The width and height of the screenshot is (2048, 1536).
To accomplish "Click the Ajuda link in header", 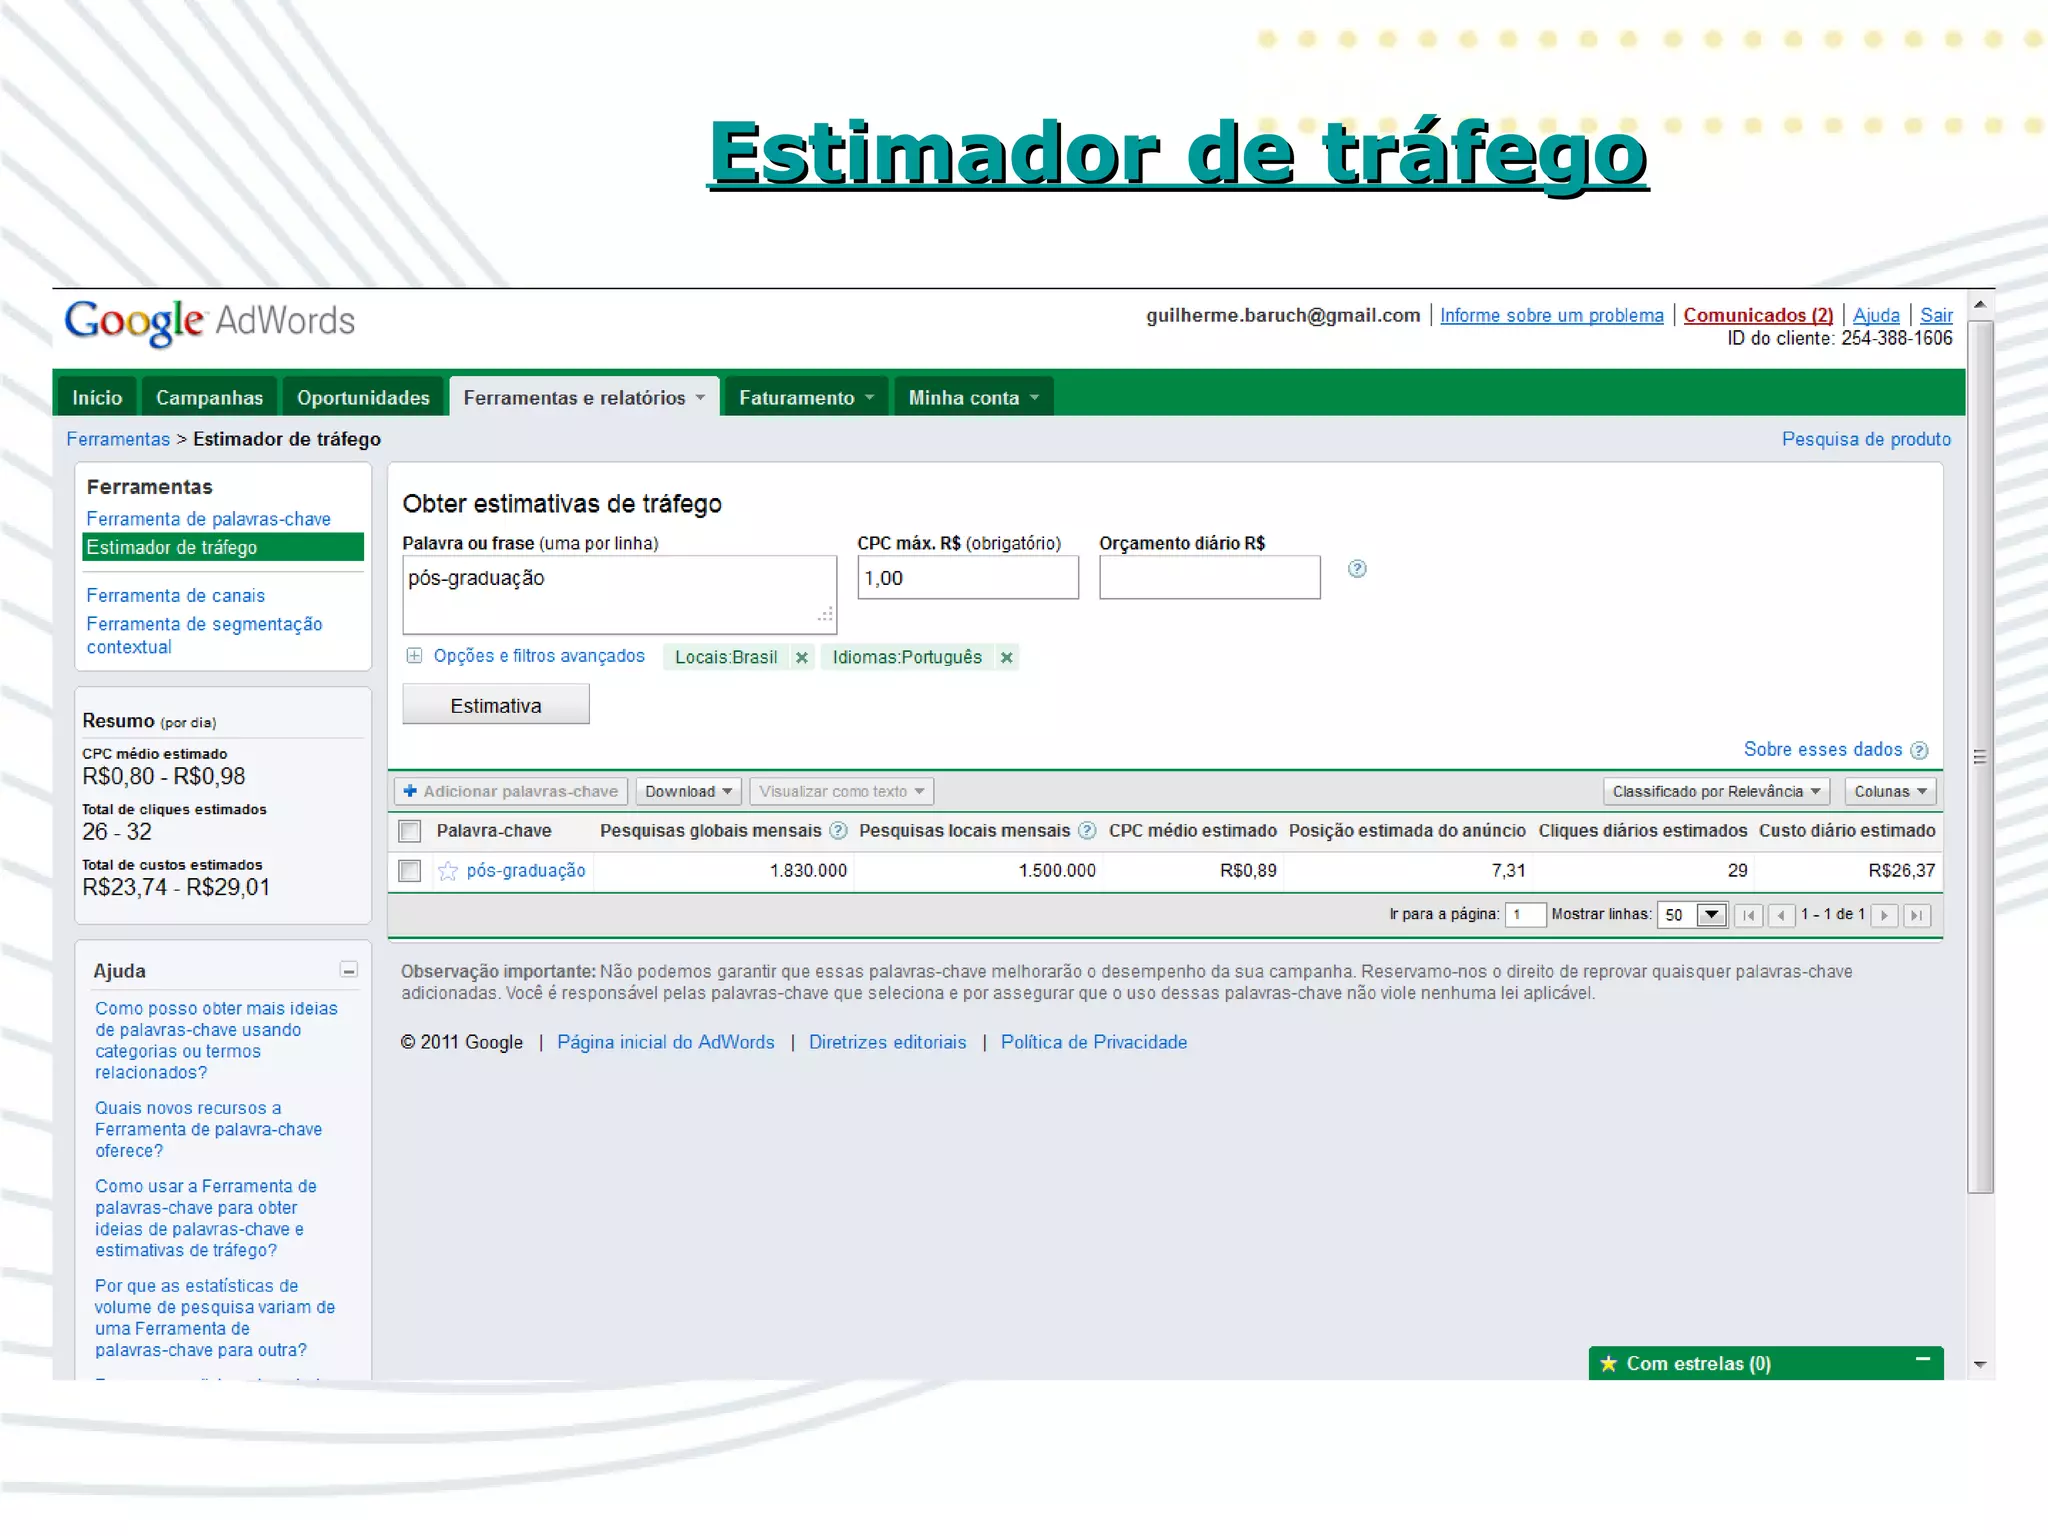I will (x=1876, y=316).
